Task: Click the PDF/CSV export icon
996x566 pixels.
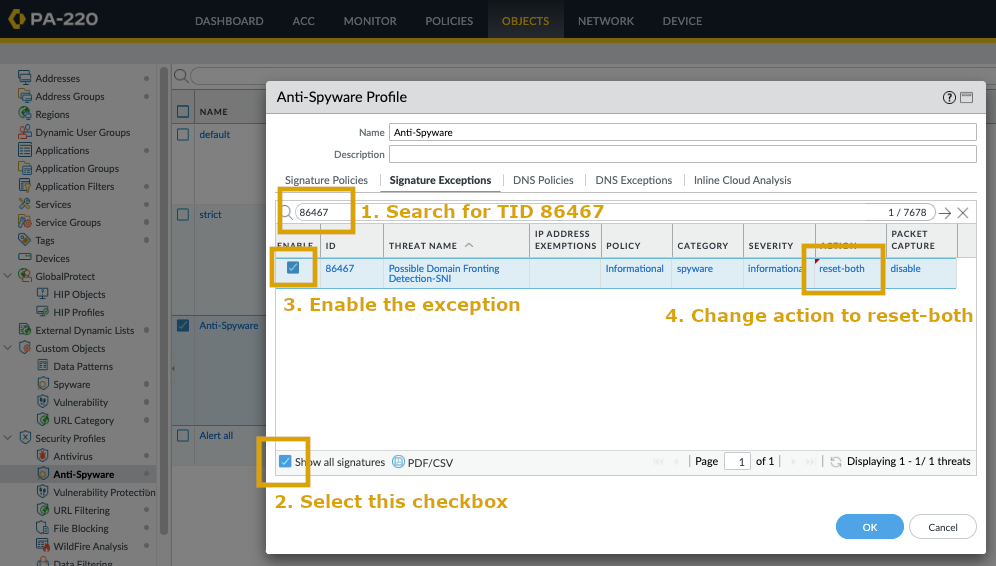Action: [x=398, y=462]
